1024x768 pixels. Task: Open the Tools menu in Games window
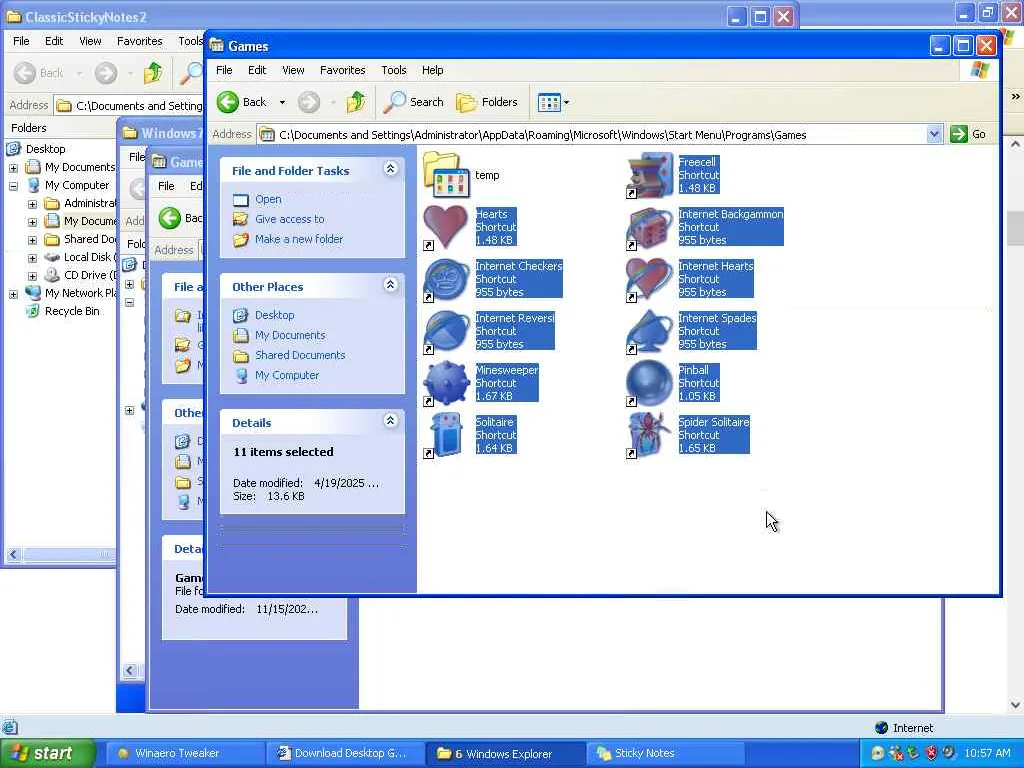pyautogui.click(x=394, y=70)
